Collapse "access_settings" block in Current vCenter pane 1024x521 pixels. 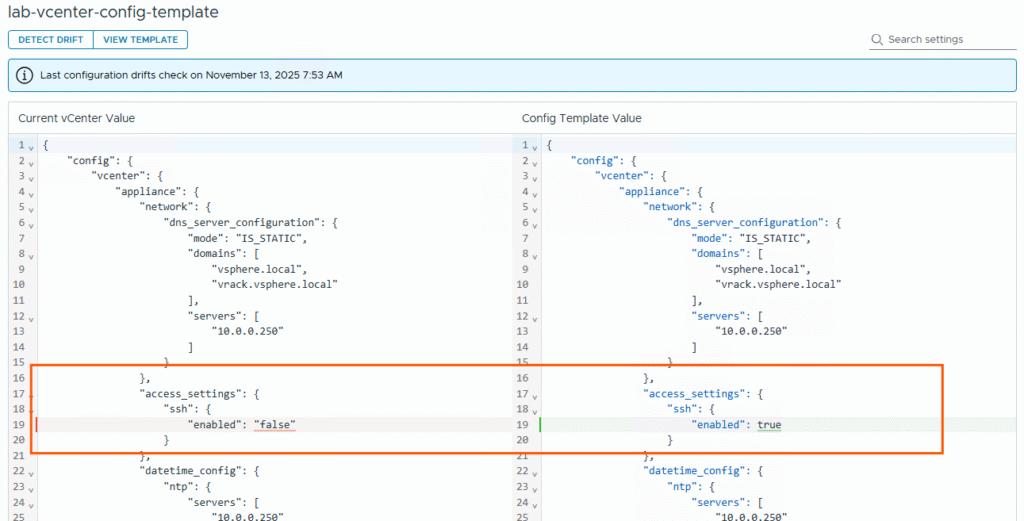[x=32, y=396]
